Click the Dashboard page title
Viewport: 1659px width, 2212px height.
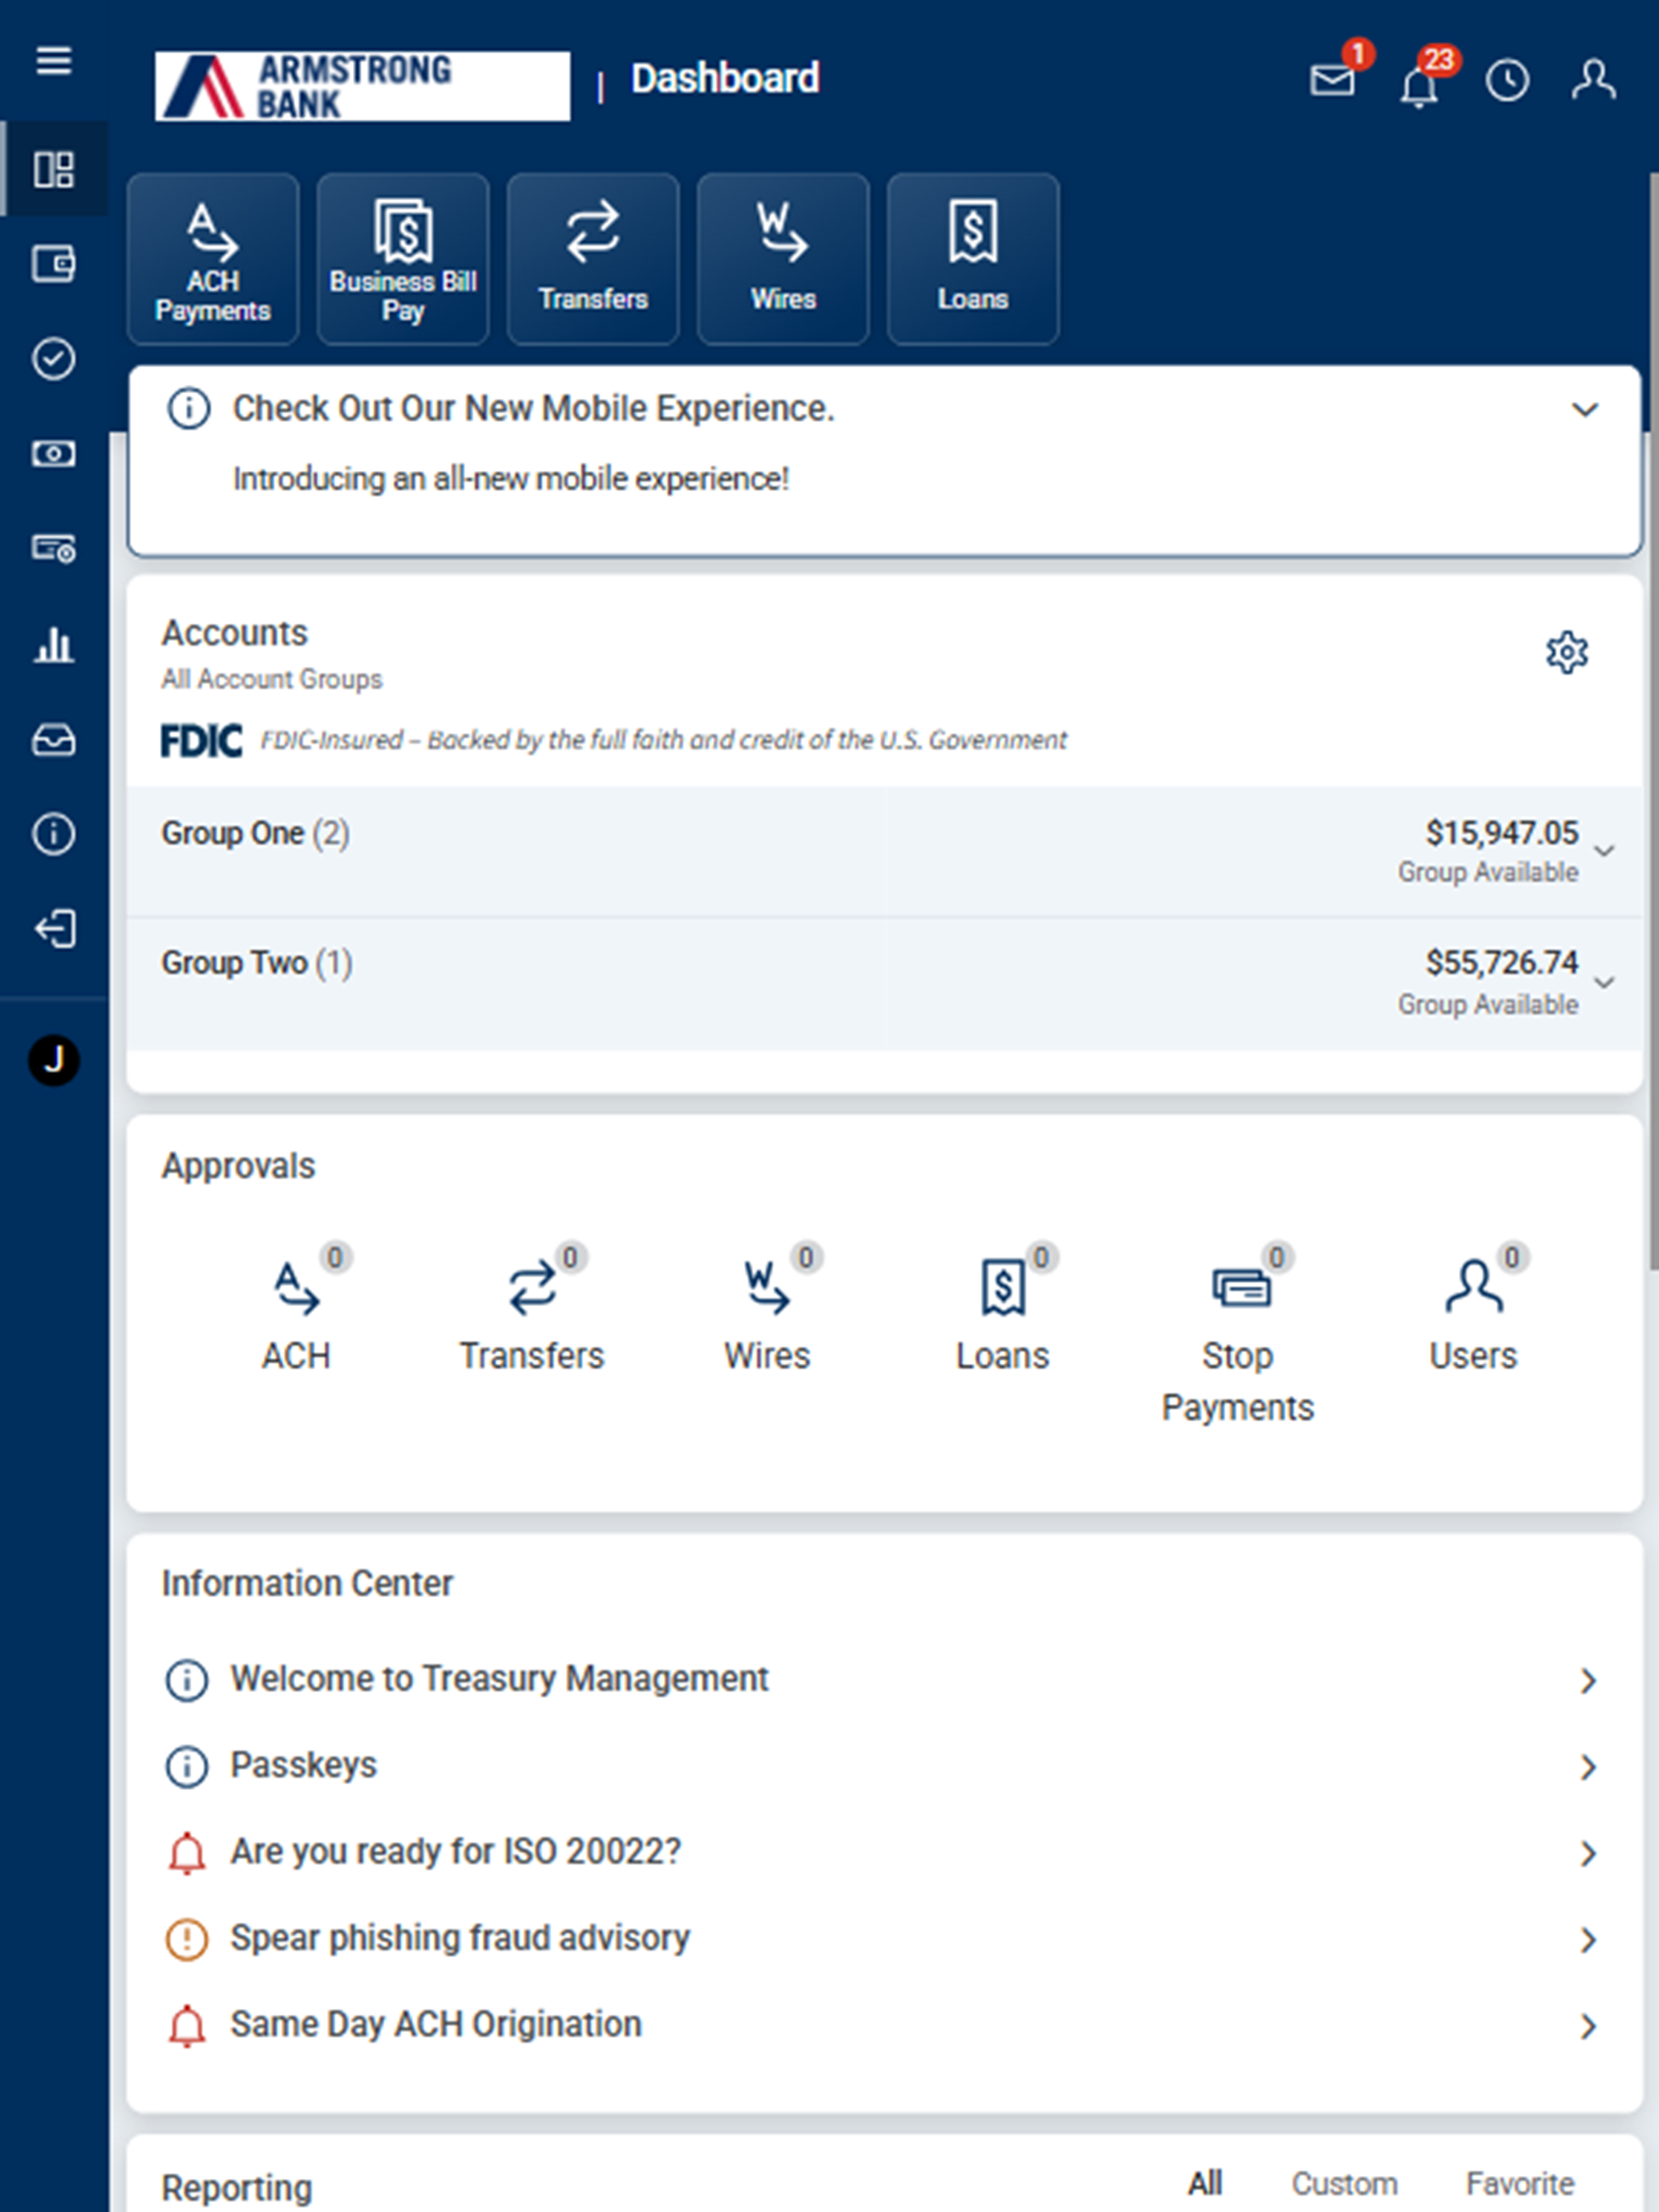point(725,78)
